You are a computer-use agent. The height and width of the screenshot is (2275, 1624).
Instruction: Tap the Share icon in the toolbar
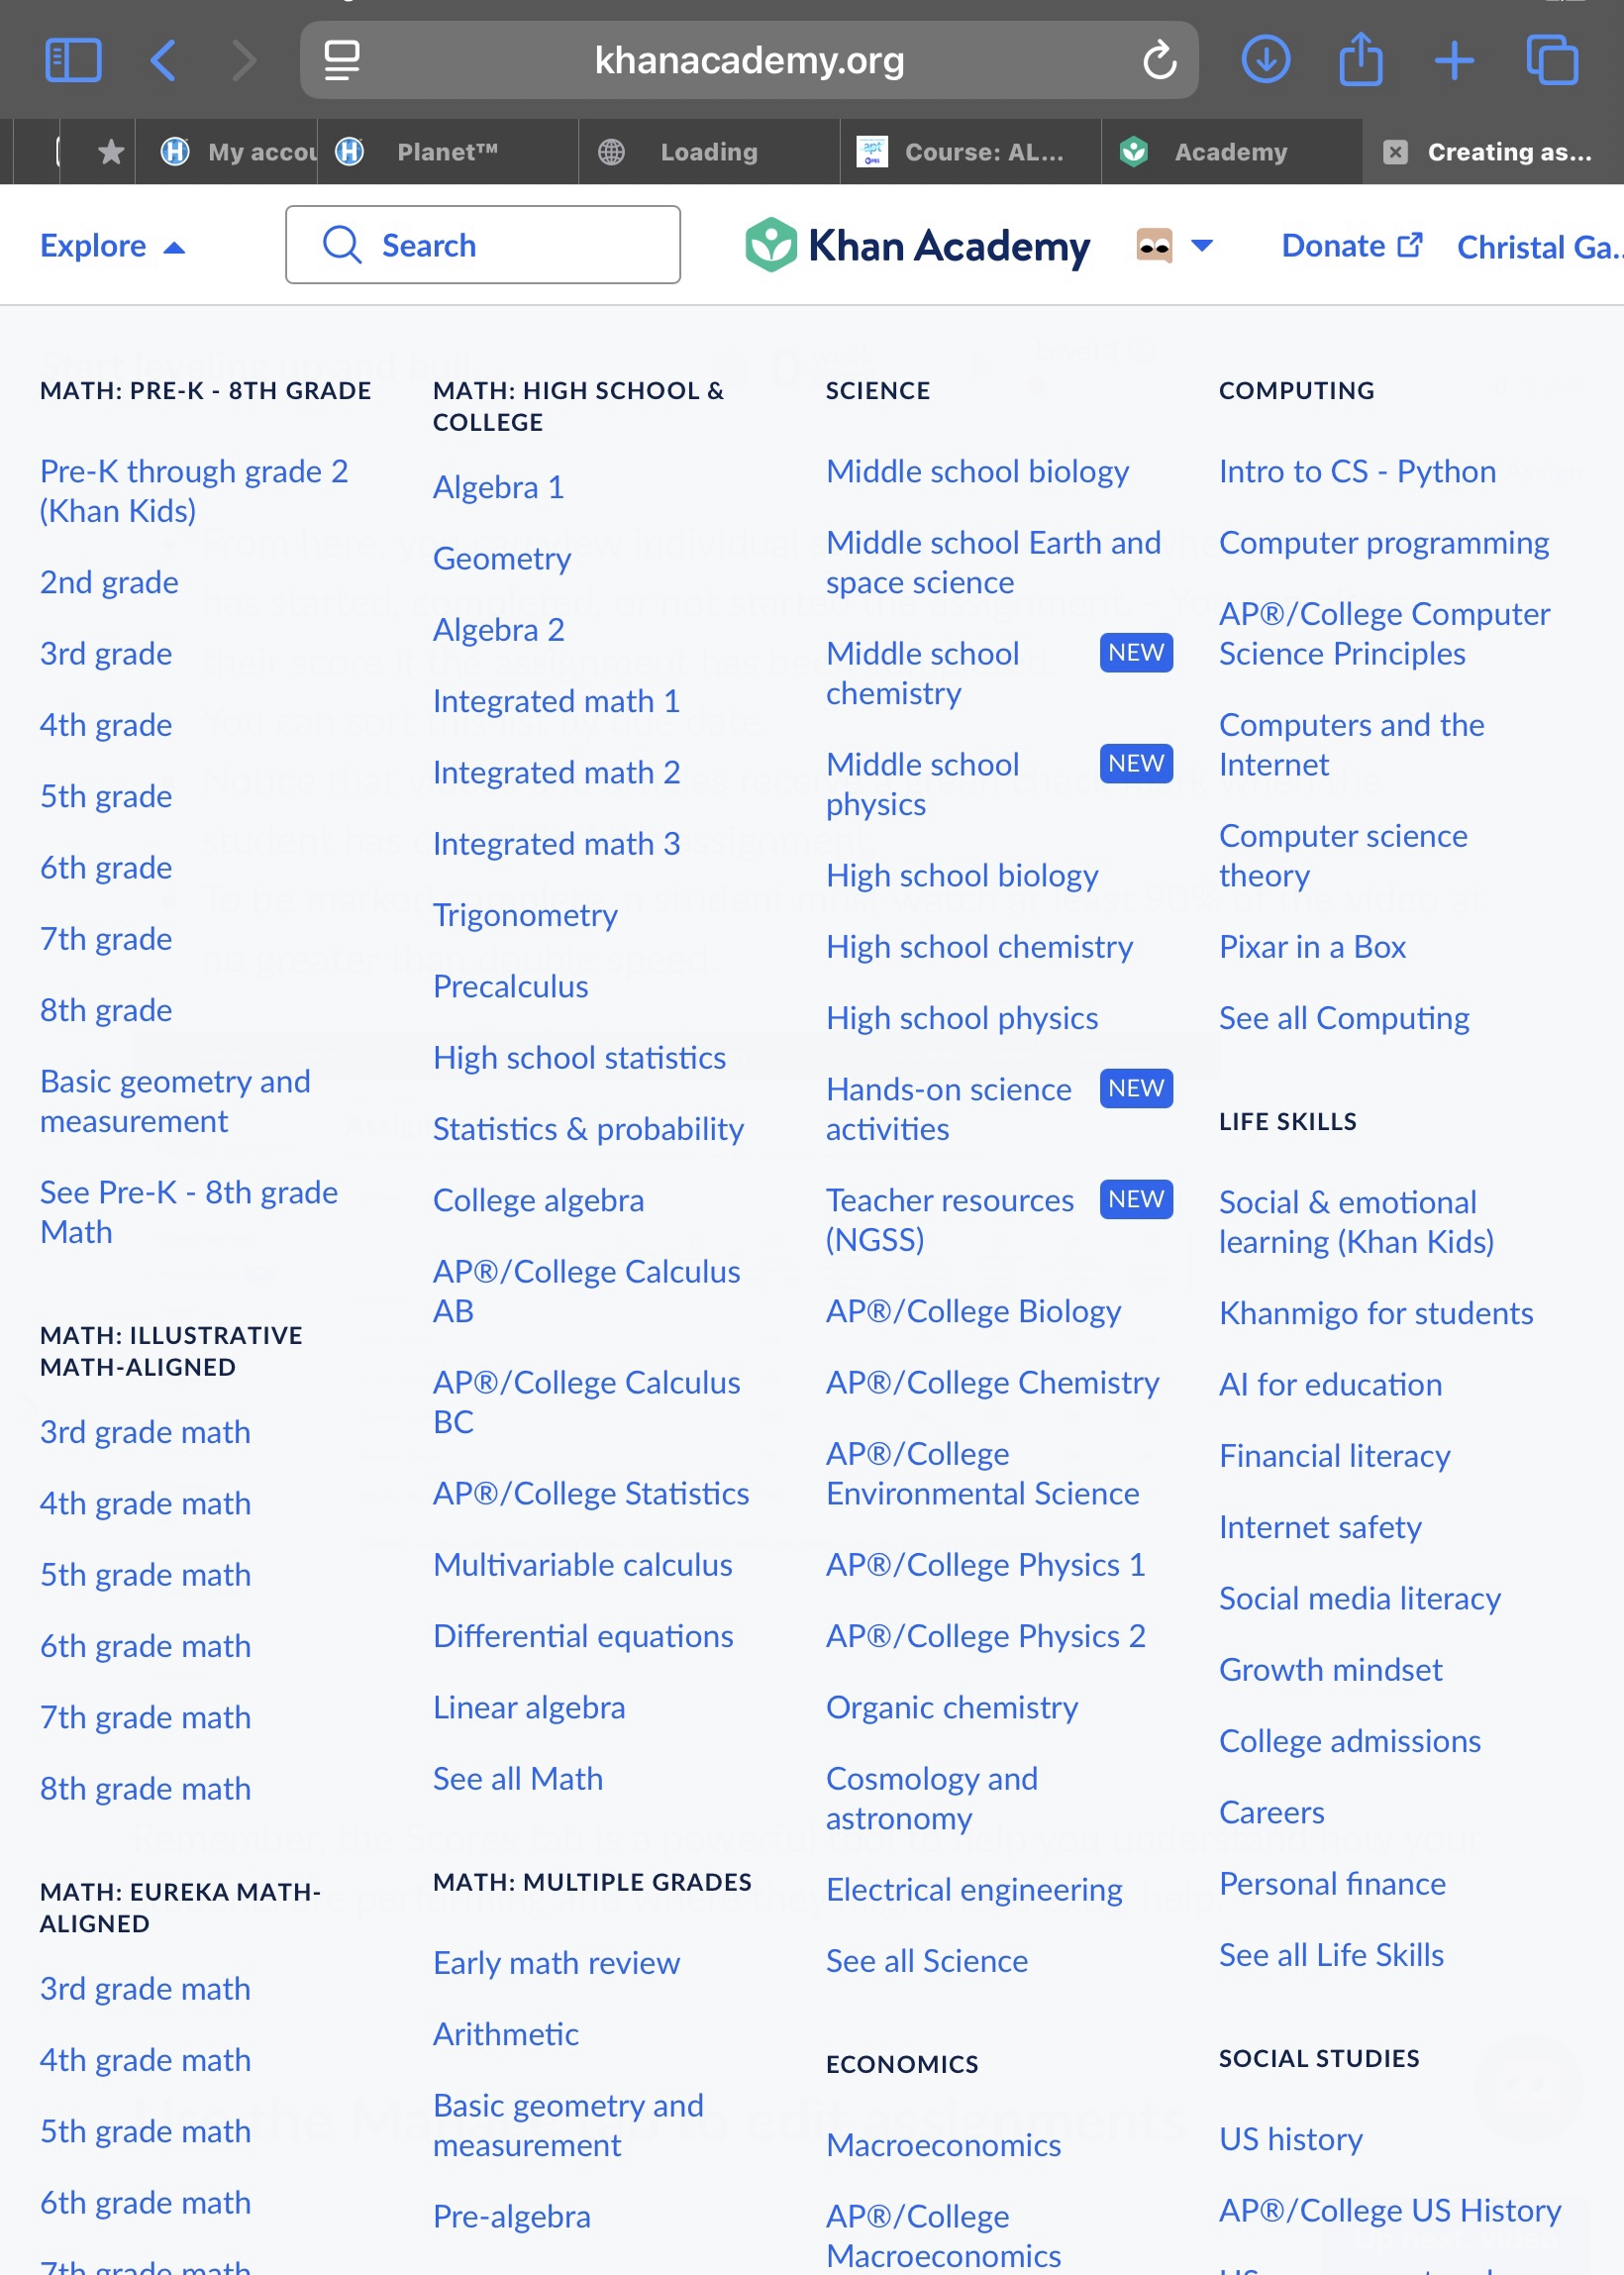tap(1360, 60)
